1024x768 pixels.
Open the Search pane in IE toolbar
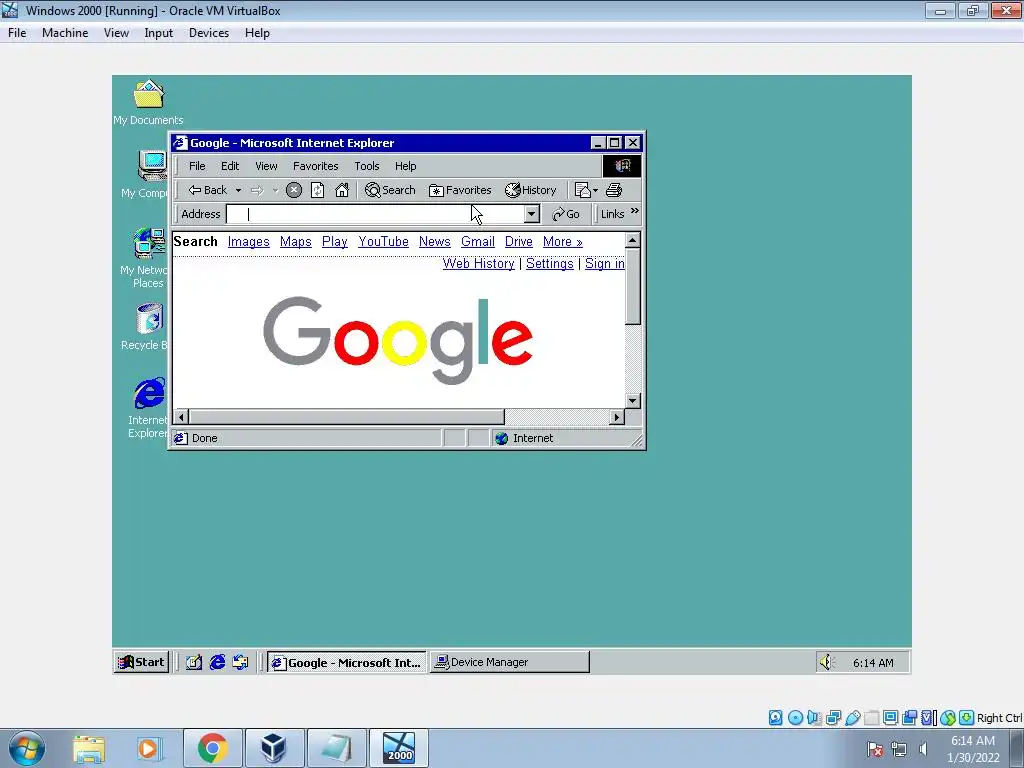390,190
